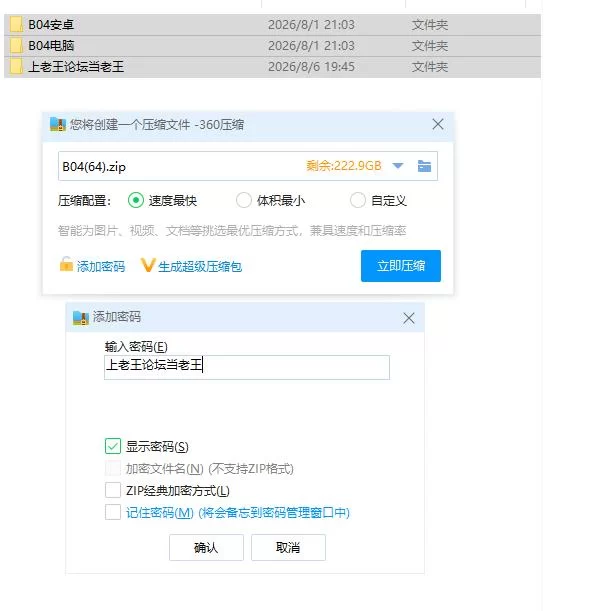This screenshot has height=611, width=592.
Task: Expand the save path dropdown arrow
Action: [398, 166]
